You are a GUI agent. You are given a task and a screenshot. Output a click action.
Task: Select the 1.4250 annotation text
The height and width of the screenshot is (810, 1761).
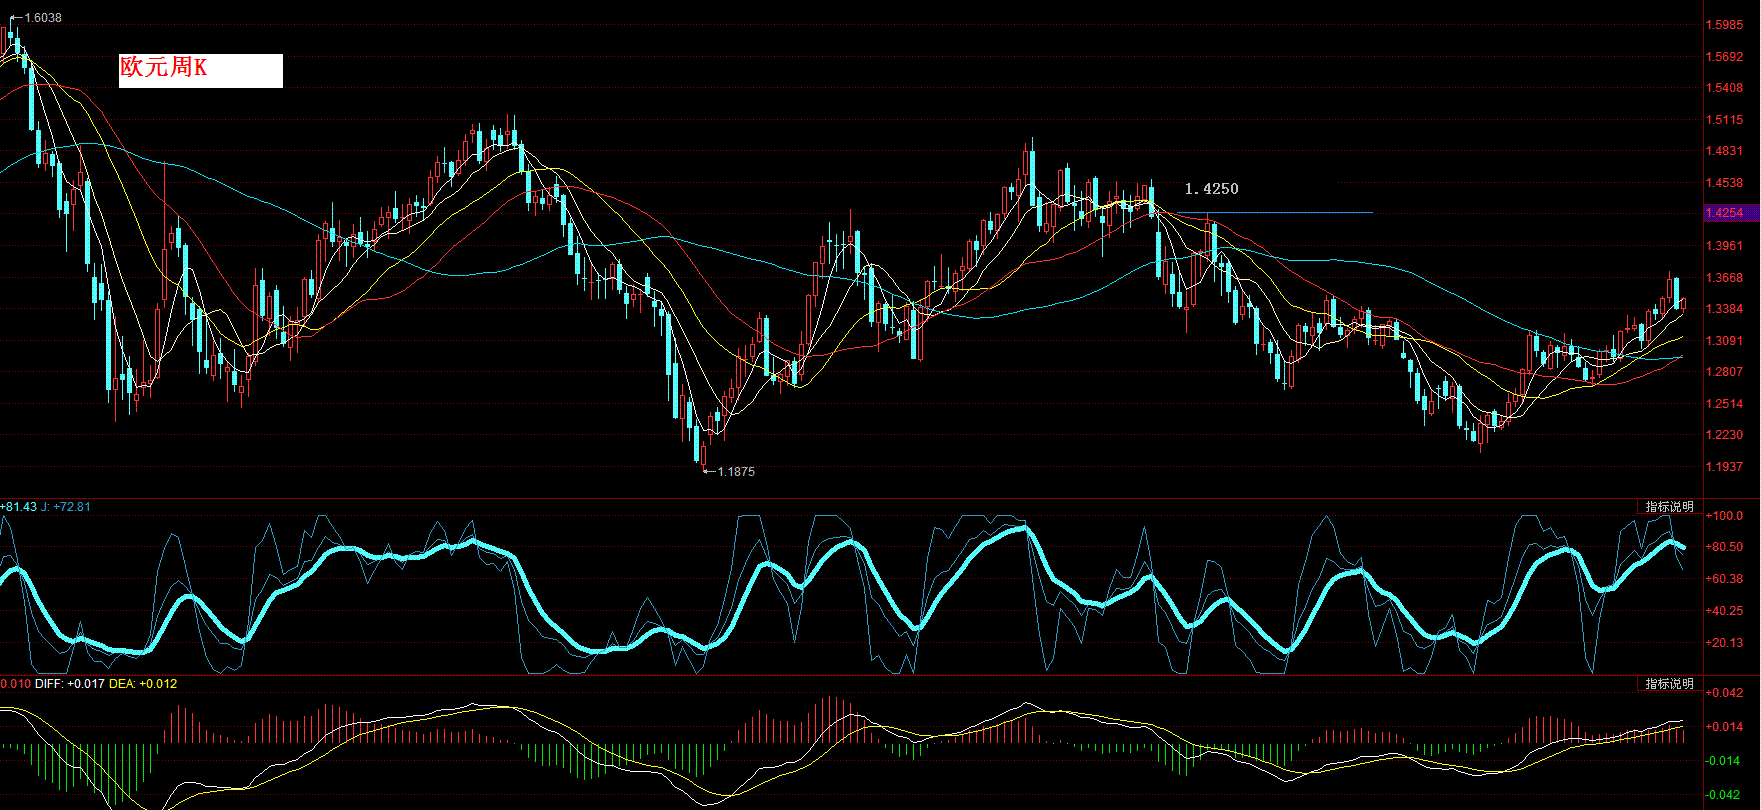coord(1211,189)
